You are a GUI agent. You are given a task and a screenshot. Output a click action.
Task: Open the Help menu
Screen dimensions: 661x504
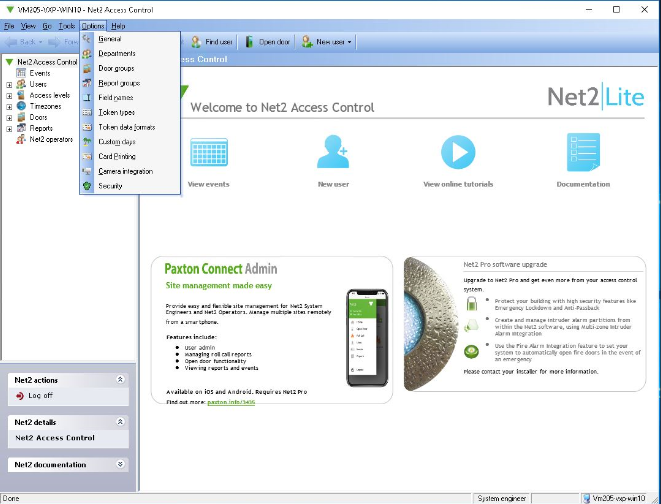coord(118,26)
